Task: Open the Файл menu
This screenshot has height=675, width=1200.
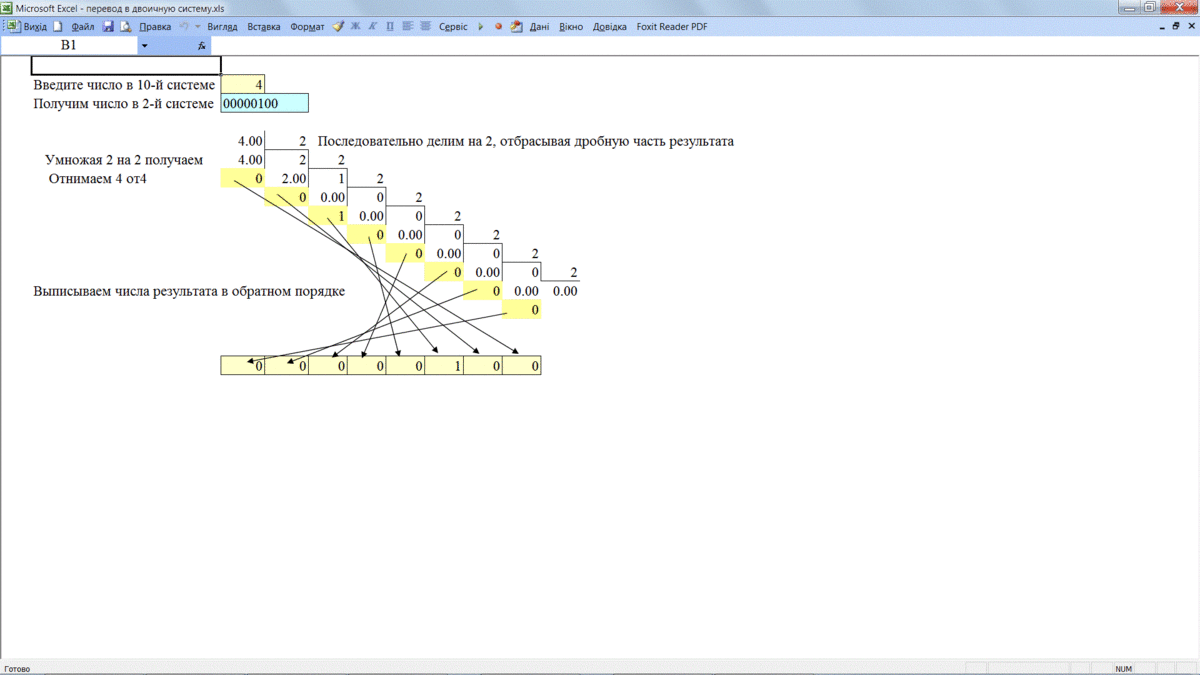Action: click(x=83, y=27)
